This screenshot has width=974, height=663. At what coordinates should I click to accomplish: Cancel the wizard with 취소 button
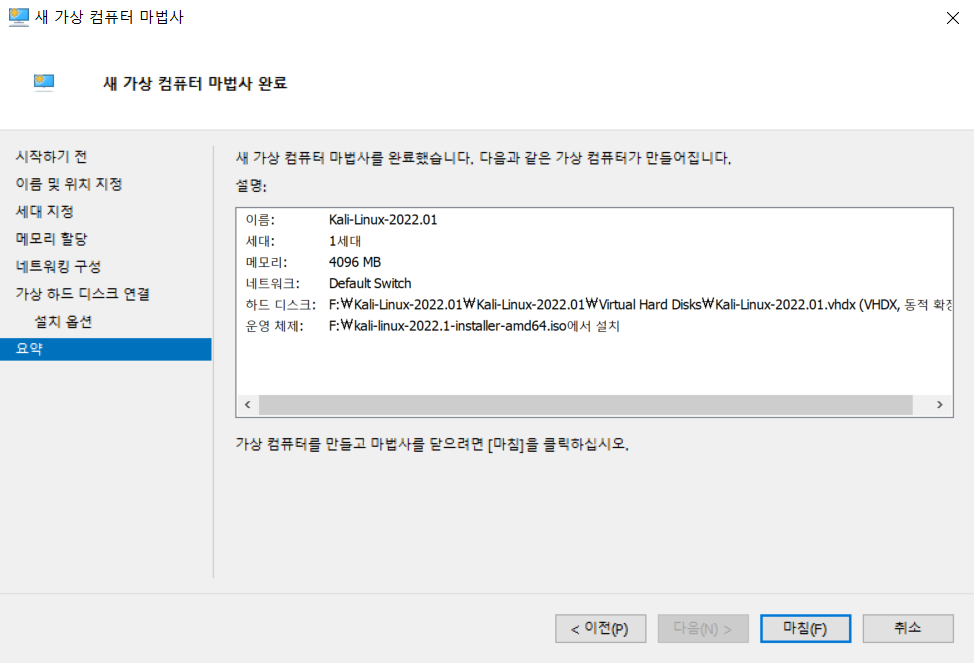pyautogui.click(x=908, y=629)
